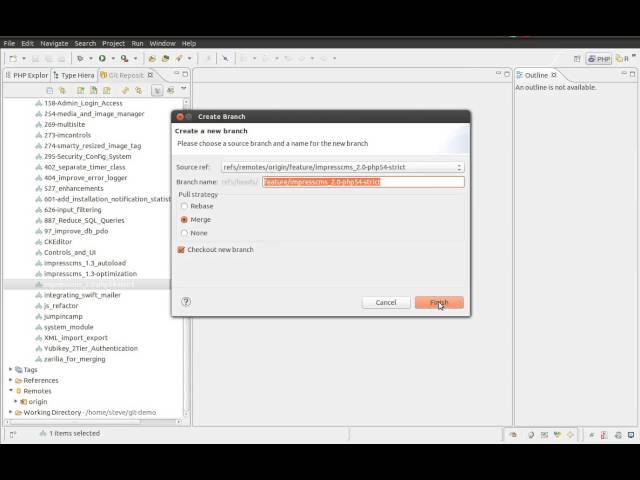Click the External Tools run icon
The height and width of the screenshot is (480, 640).
point(124,59)
